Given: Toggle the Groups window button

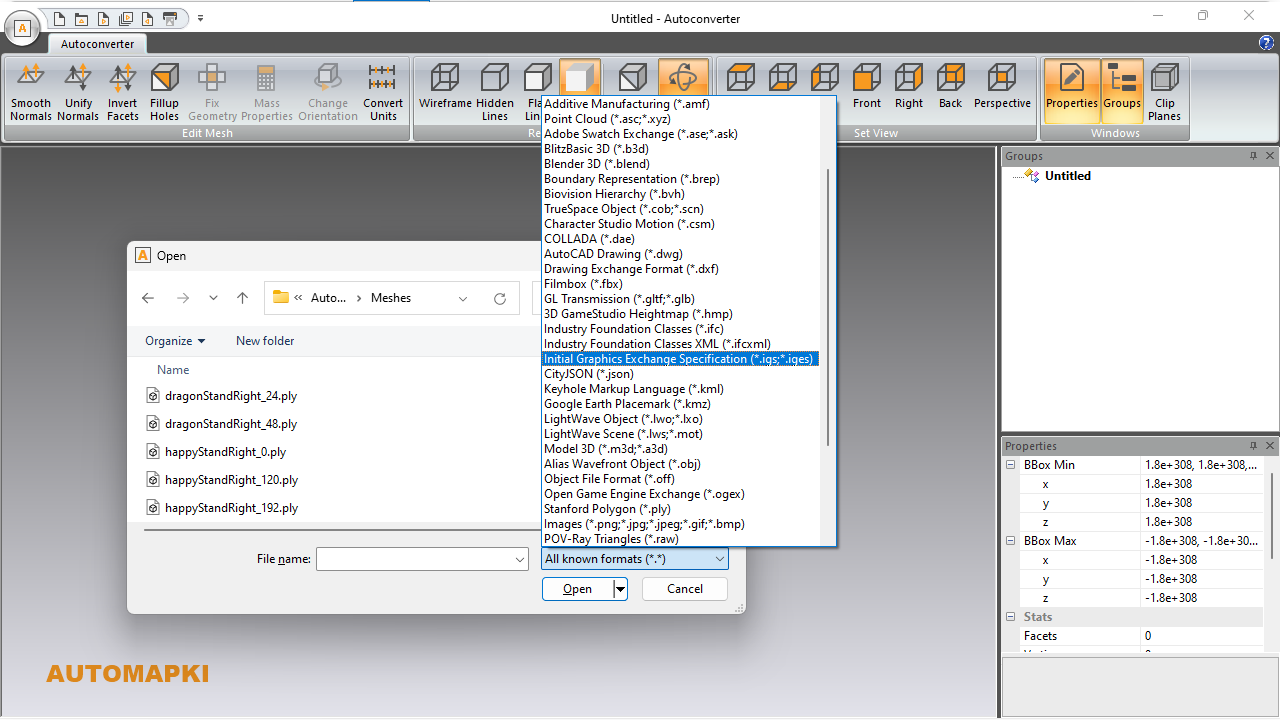Looking at the screenshot, I should click(1122, 92).
